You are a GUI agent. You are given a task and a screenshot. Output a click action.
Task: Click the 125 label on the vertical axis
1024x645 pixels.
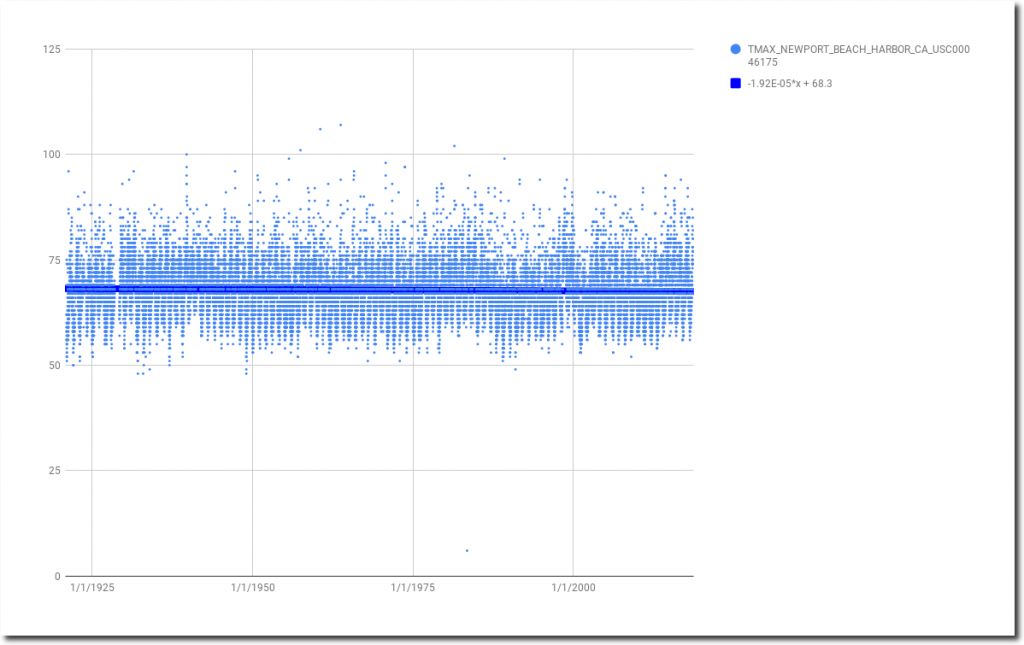click(51, 49)
